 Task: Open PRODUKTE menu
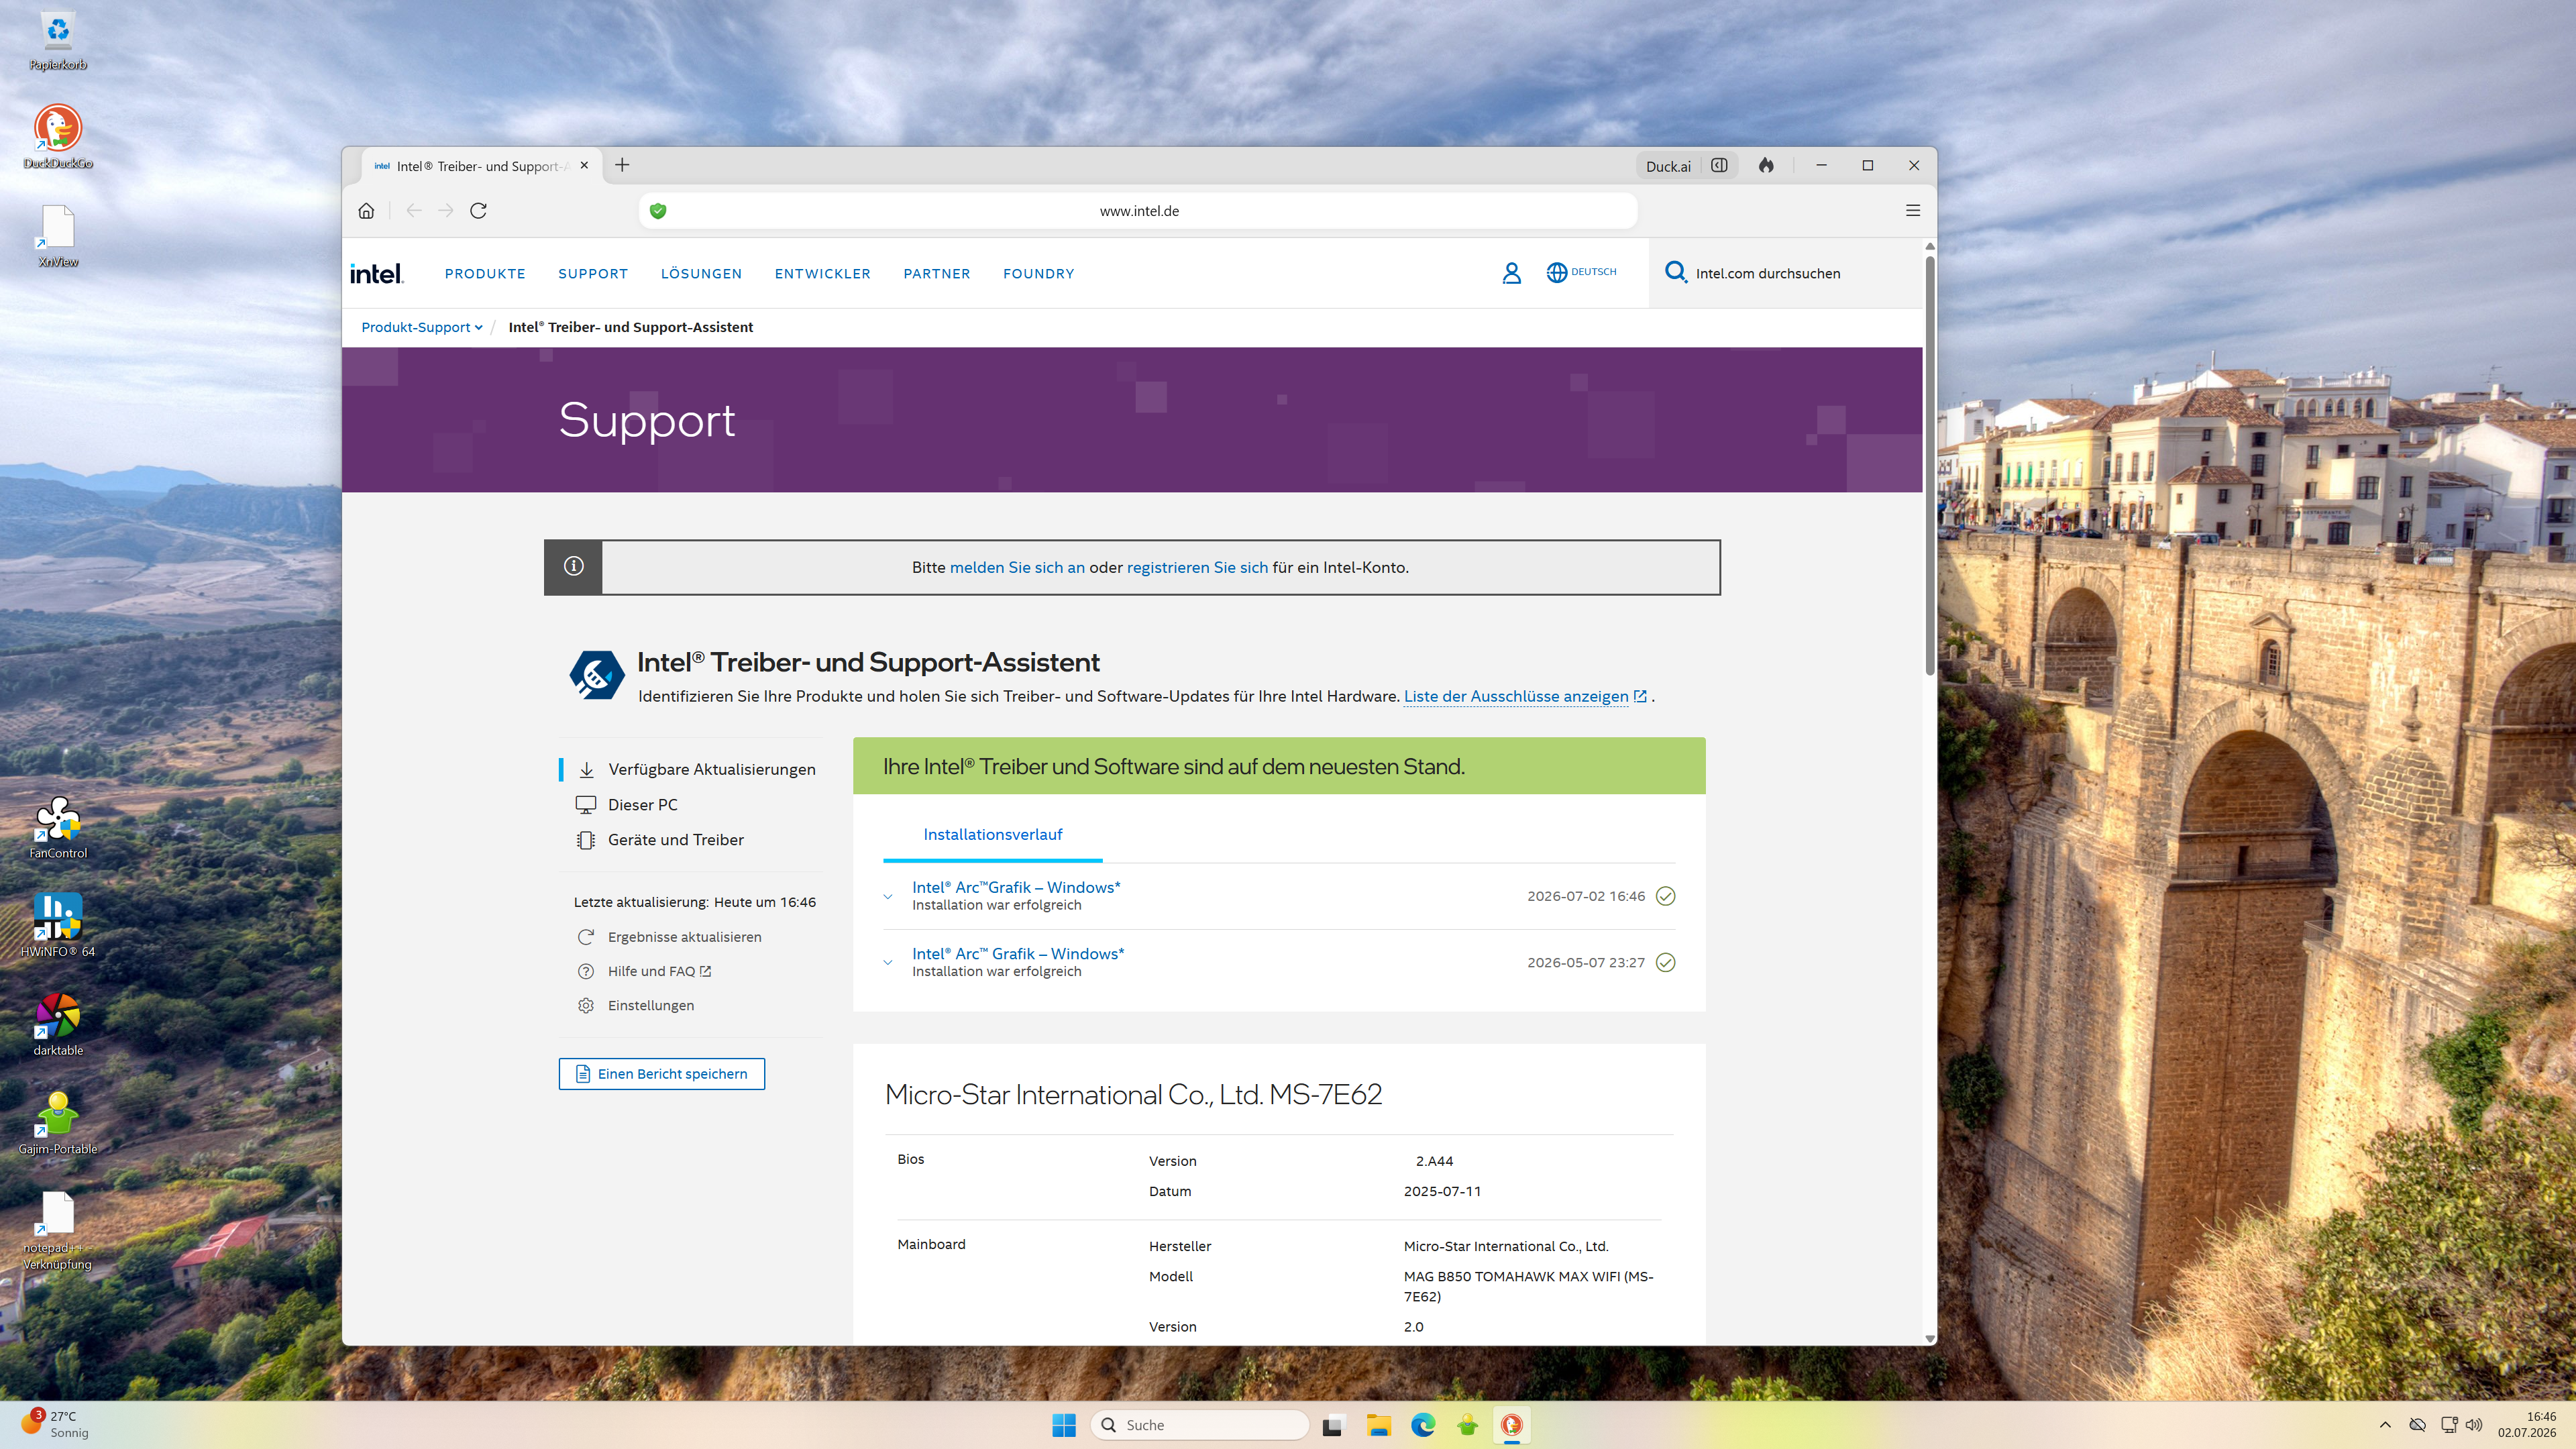tap(485, 274)
